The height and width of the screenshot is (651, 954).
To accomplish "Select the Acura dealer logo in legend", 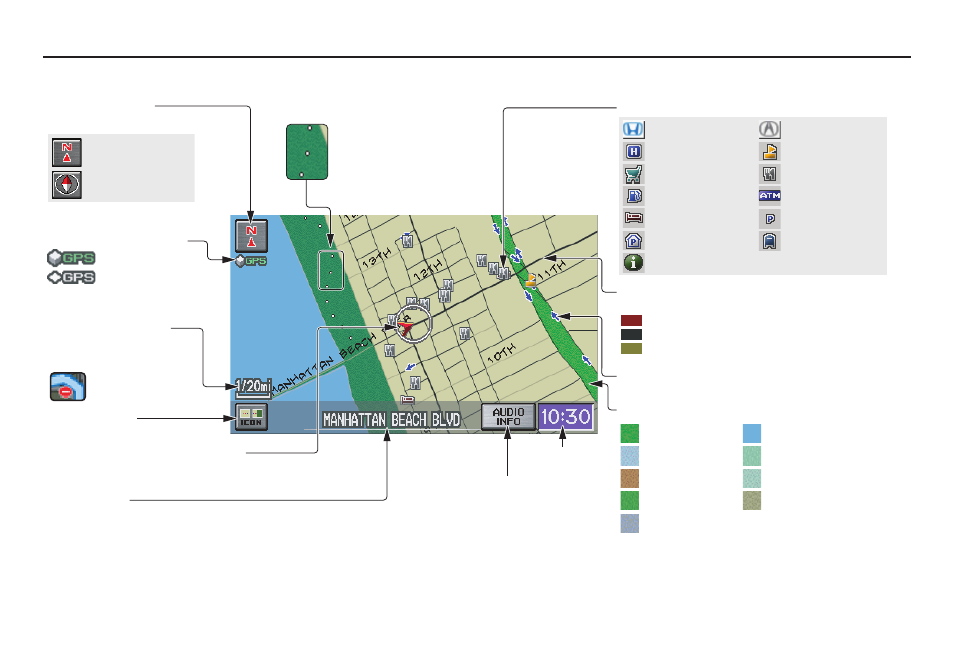I will [770, 129].
